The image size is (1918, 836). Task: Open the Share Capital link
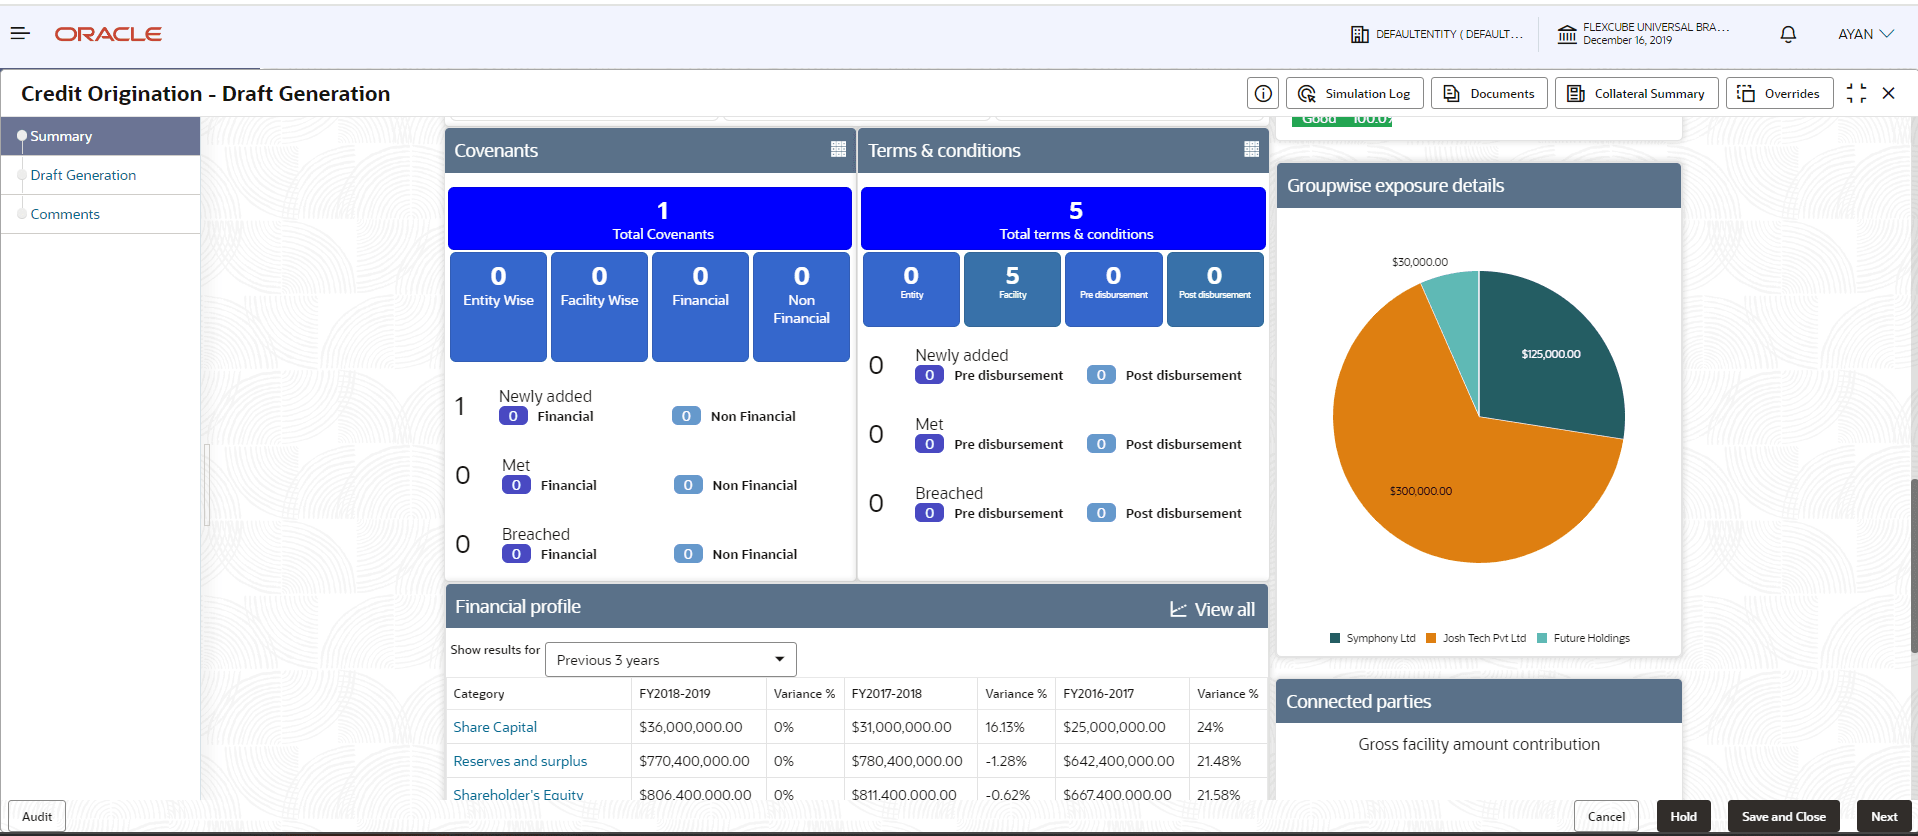click(495, 727)
